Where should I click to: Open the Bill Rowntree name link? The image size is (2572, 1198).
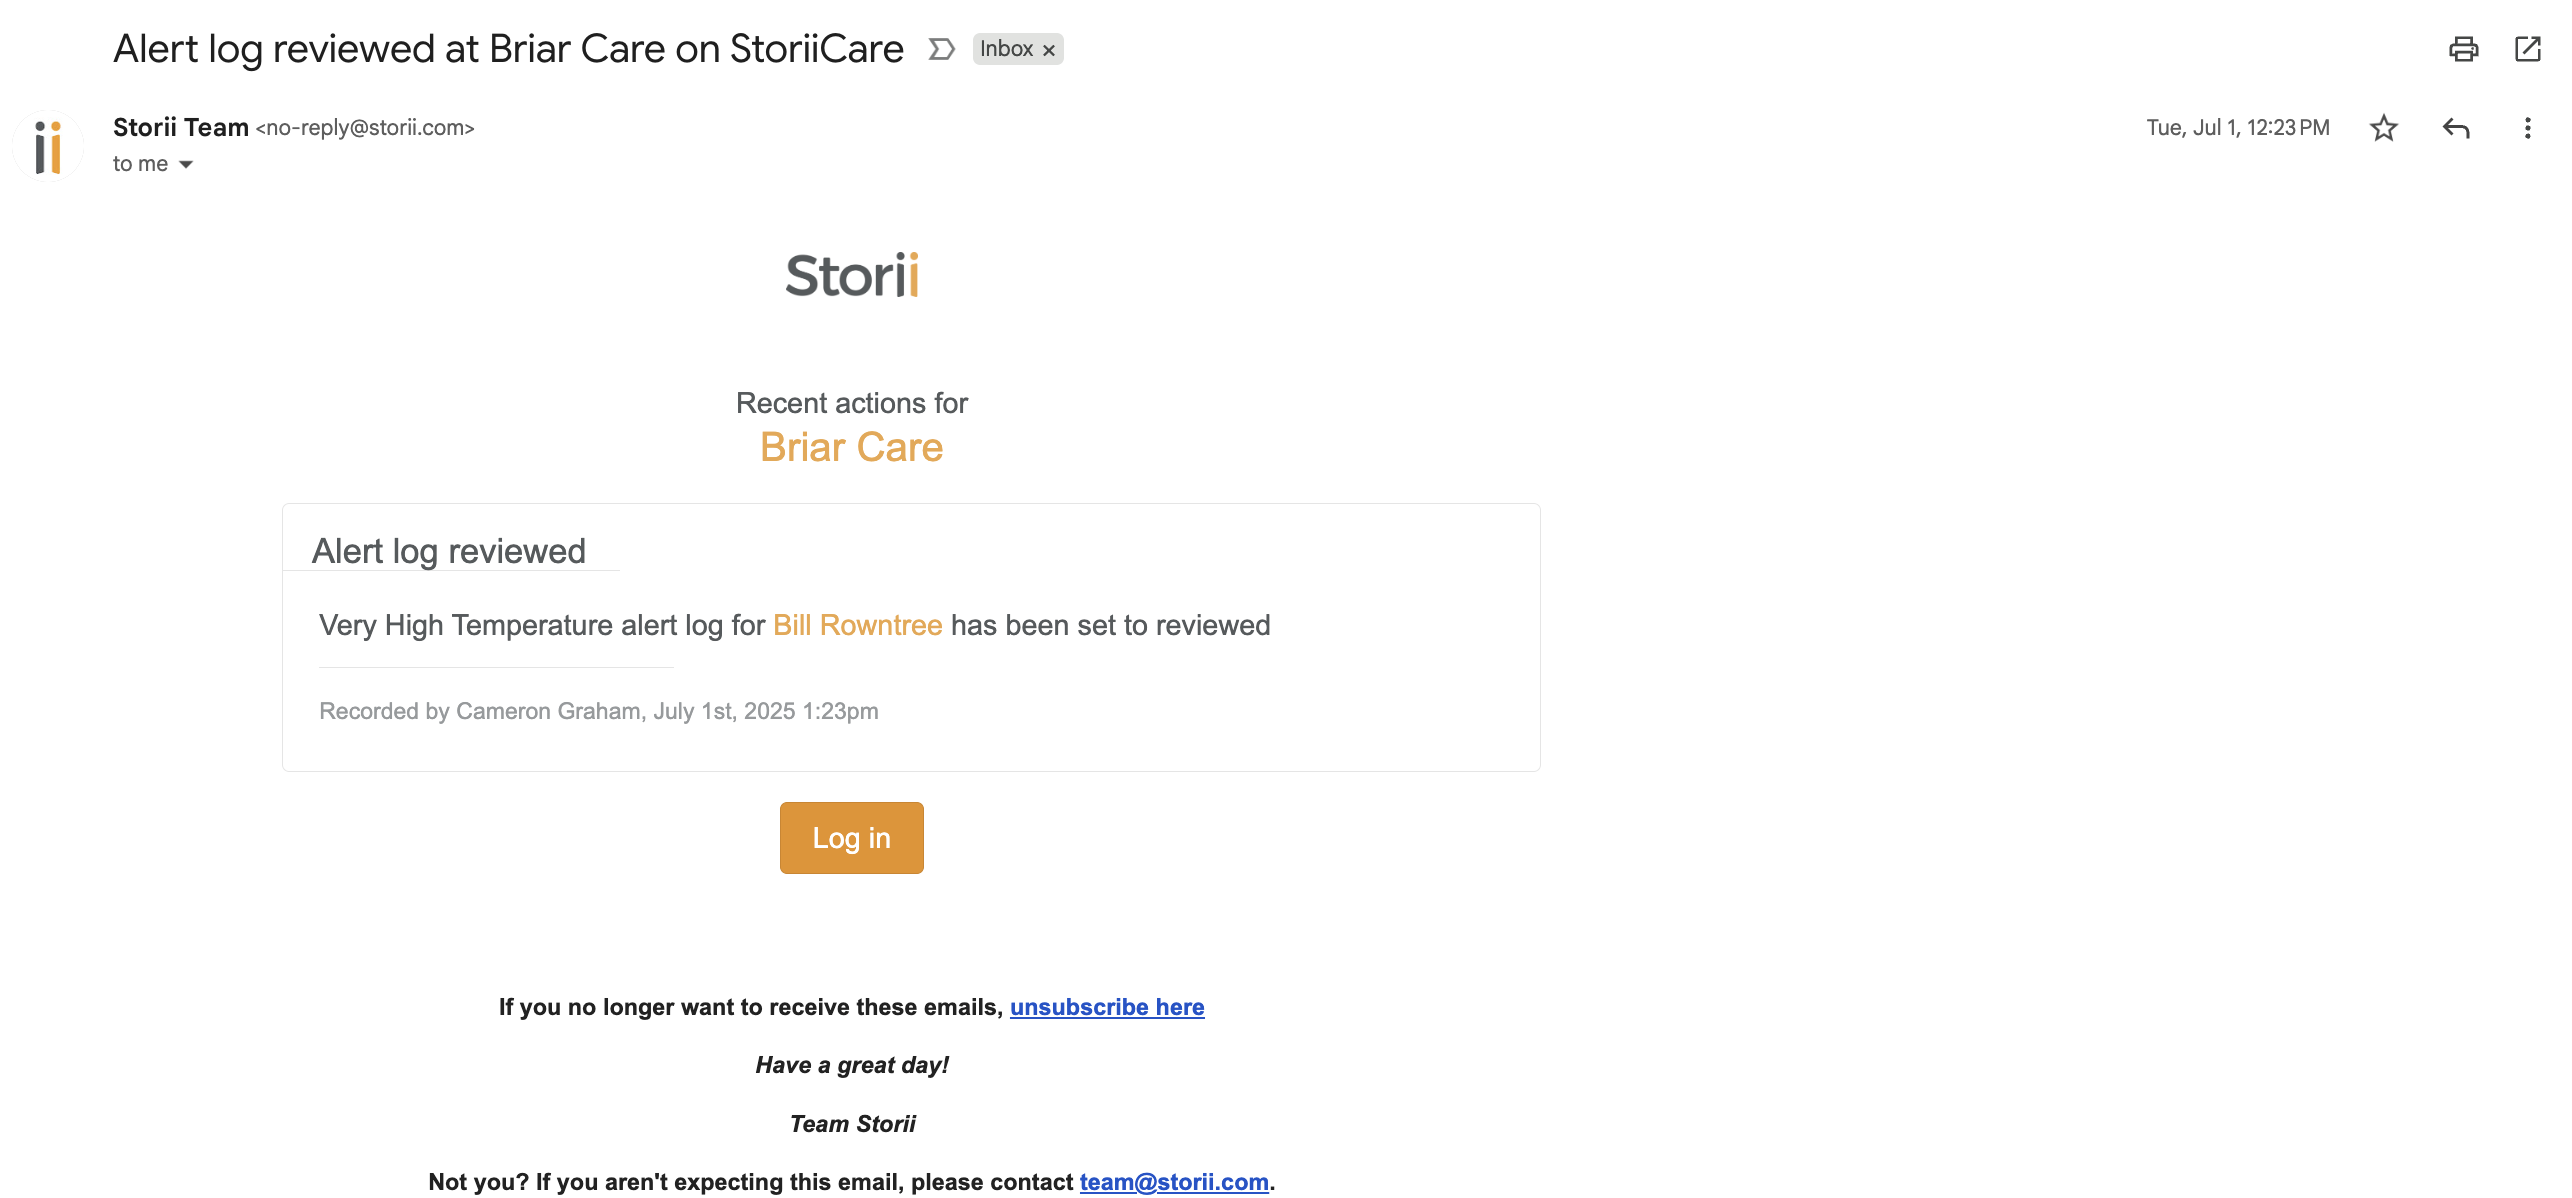tap(857, 625)
